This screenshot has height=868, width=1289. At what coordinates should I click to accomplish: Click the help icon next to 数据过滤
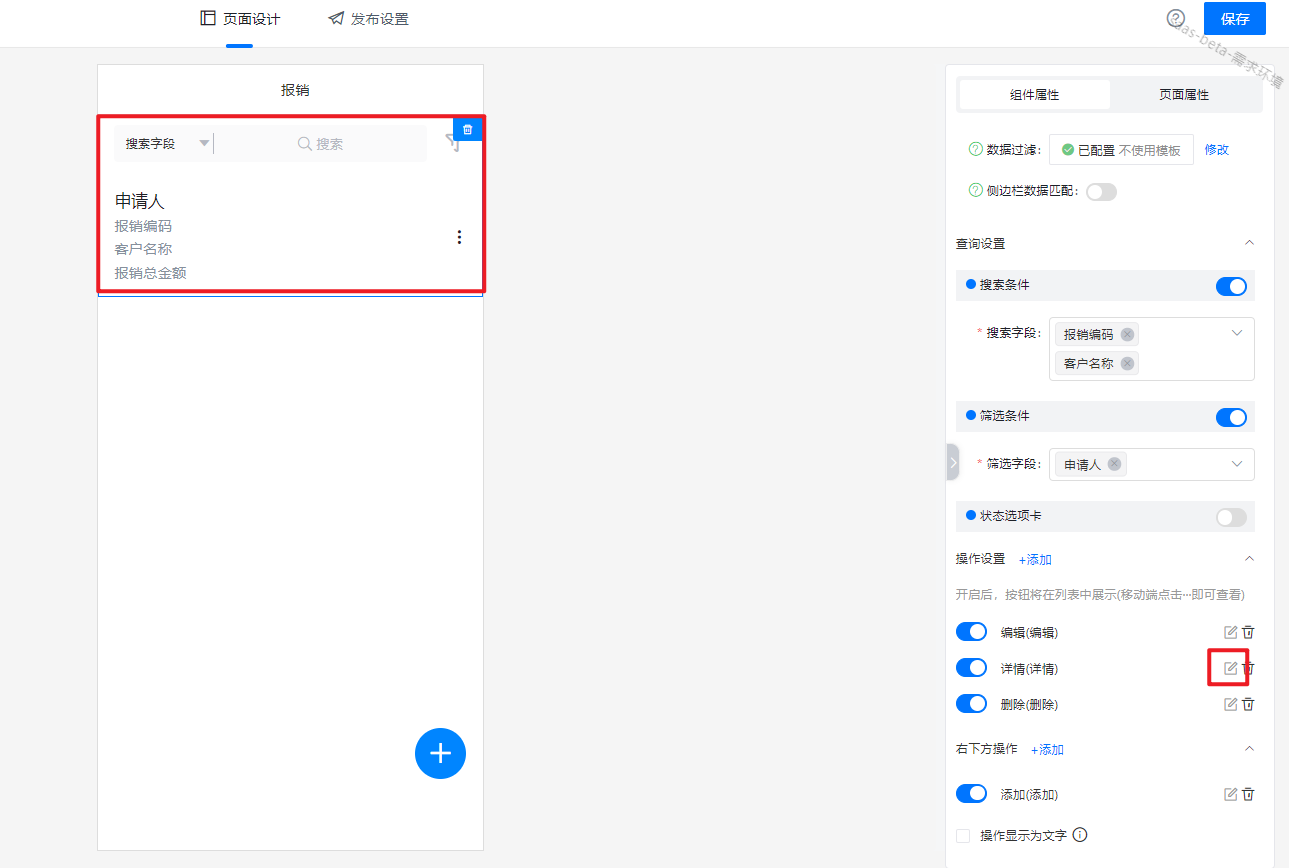(x=976, y=149)
